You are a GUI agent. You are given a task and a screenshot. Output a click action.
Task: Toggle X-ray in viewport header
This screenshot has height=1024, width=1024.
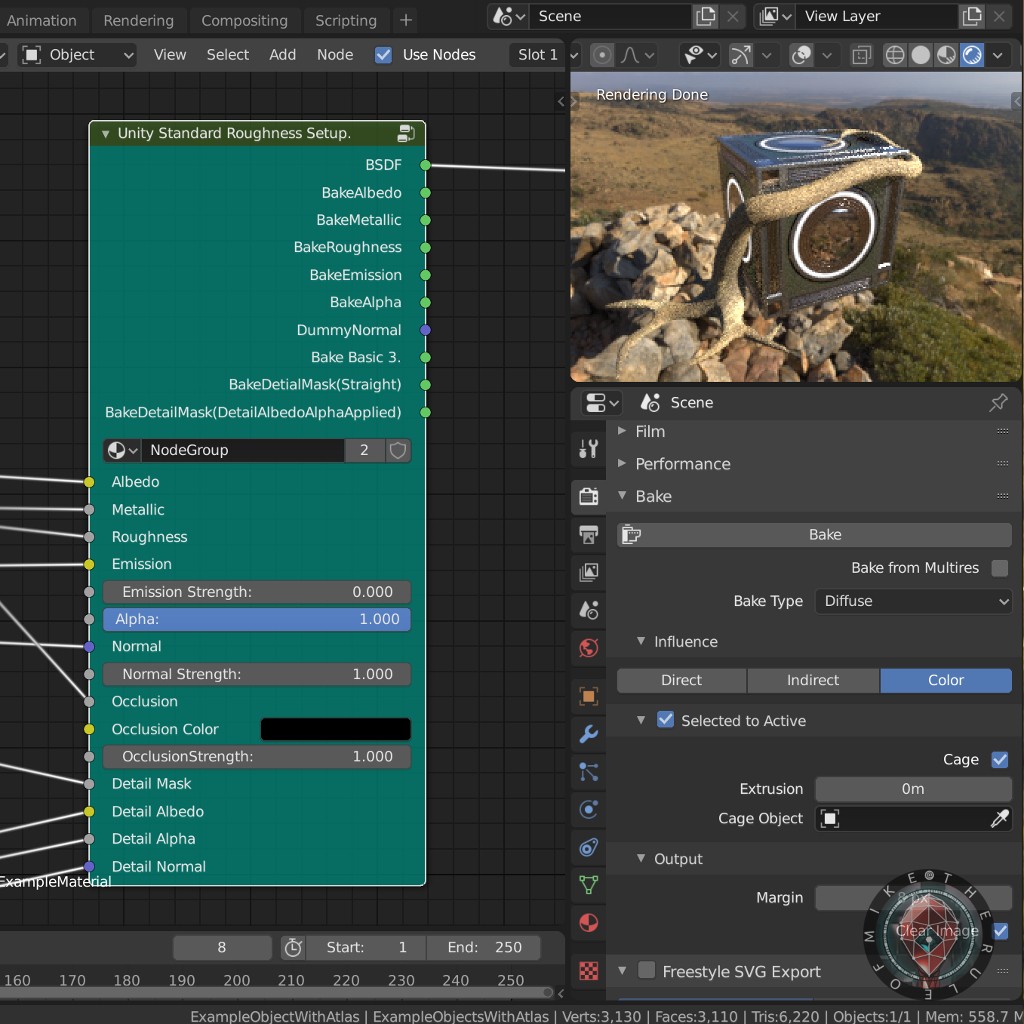861,55
